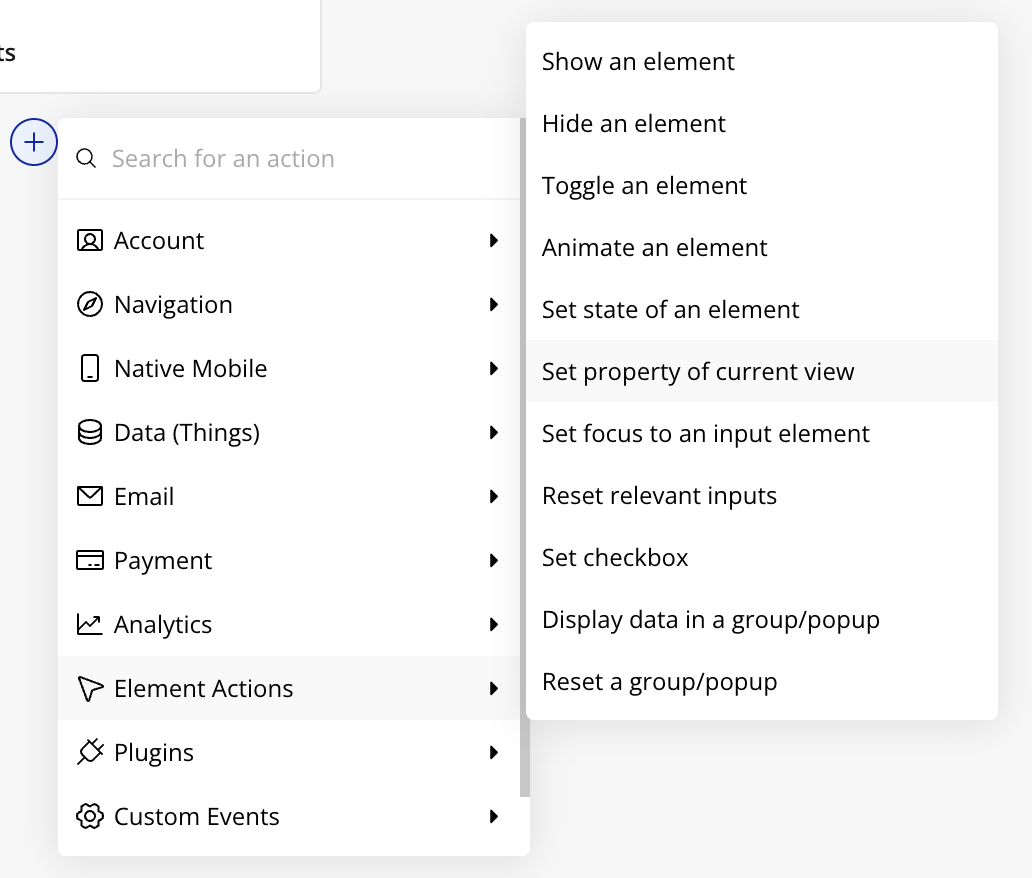Choose Show an element action
The height and width of the screenshot is (878, 1032).
tap(762, 62)
